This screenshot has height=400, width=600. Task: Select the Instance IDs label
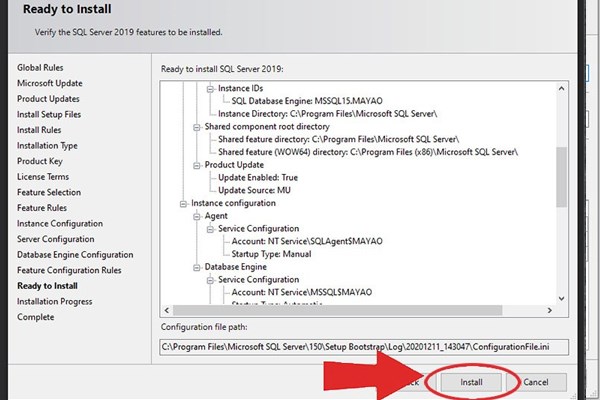(x=241, y=88)
